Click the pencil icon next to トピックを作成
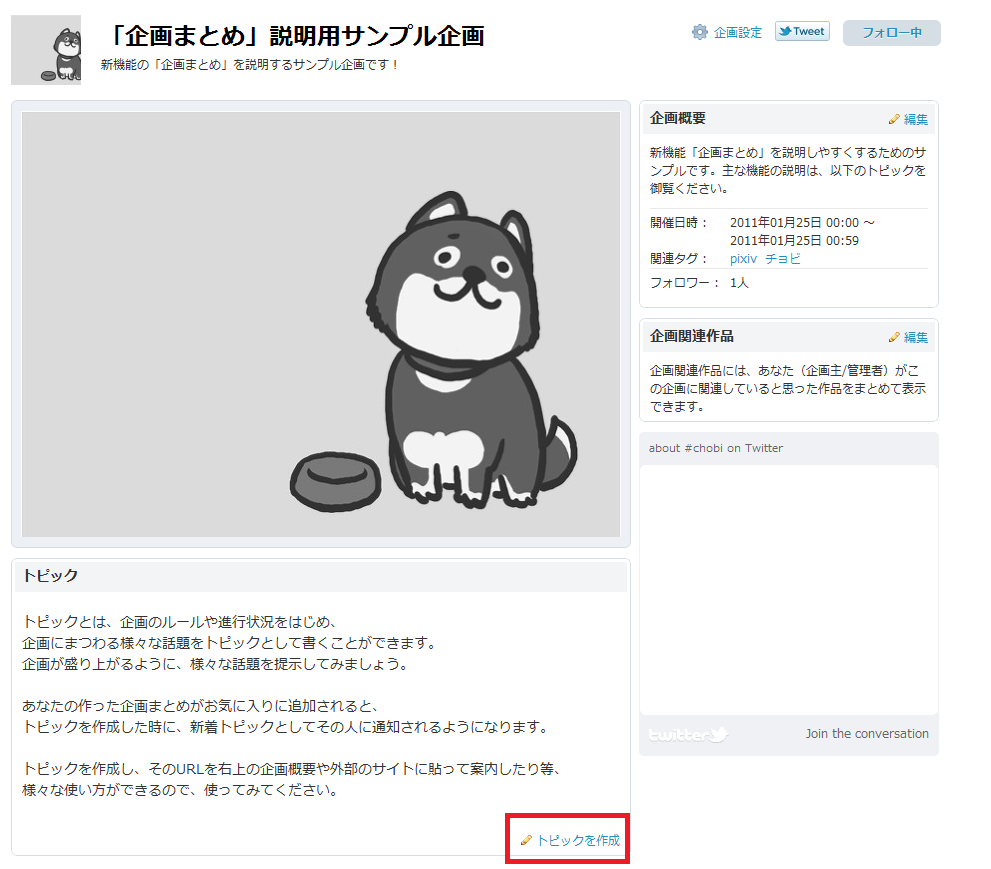 click(x=527, y=839)
